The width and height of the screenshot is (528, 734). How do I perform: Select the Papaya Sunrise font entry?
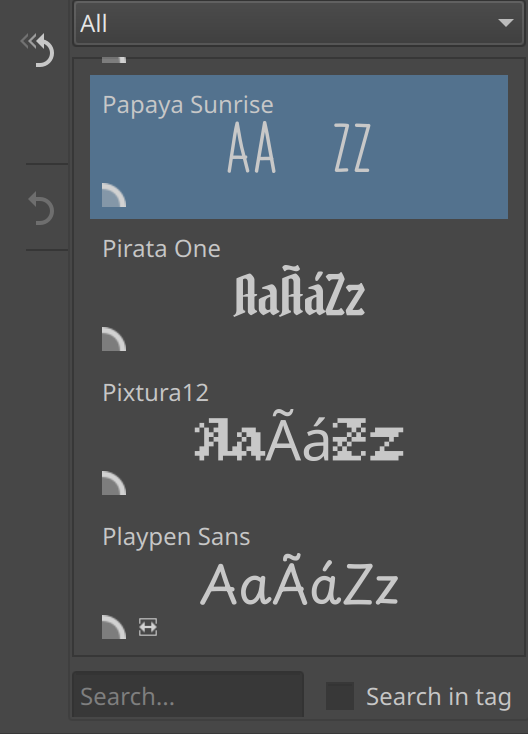pos(299,147)
